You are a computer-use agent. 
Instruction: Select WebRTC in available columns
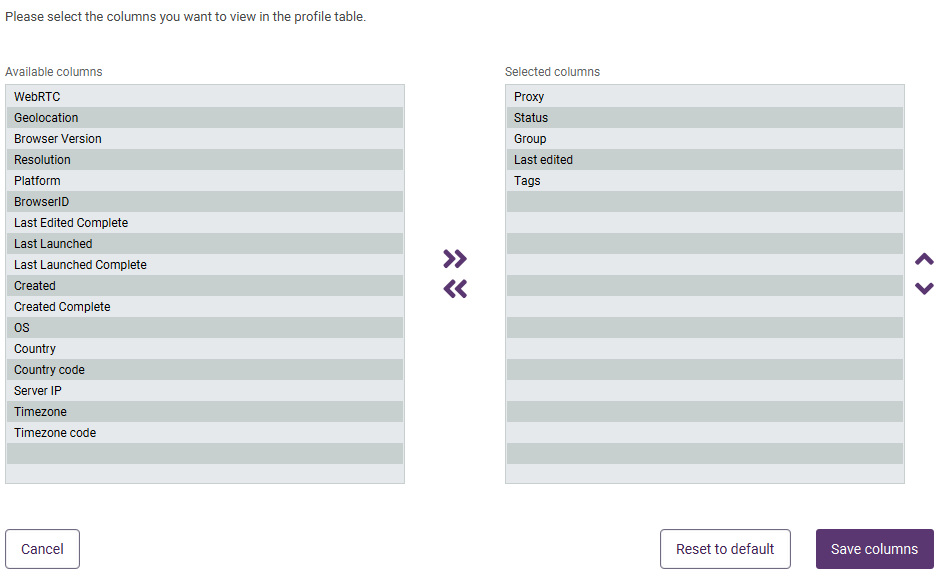(205, 97)
